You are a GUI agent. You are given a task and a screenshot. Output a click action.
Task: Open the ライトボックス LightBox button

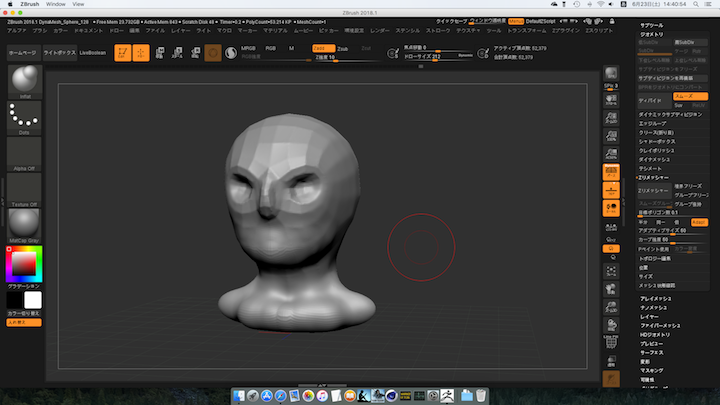tap(60, 53)
